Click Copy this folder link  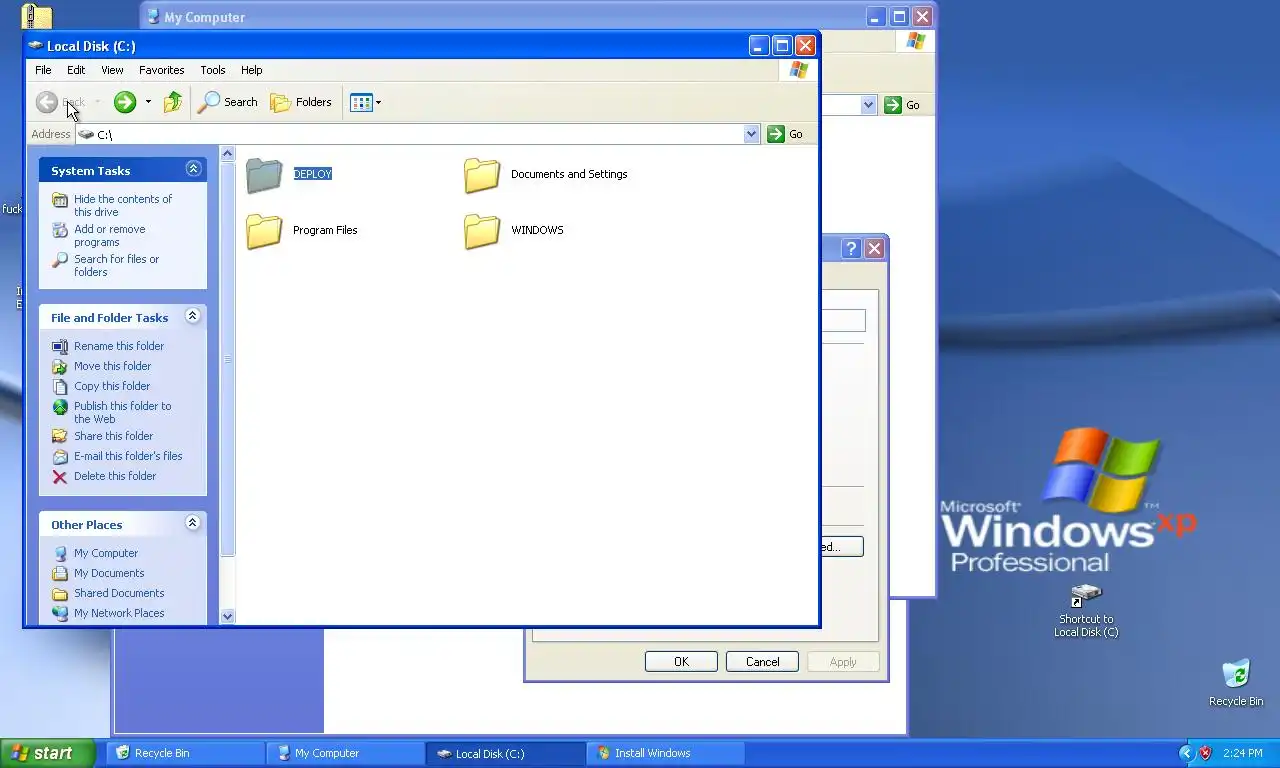tap(112, 386)
